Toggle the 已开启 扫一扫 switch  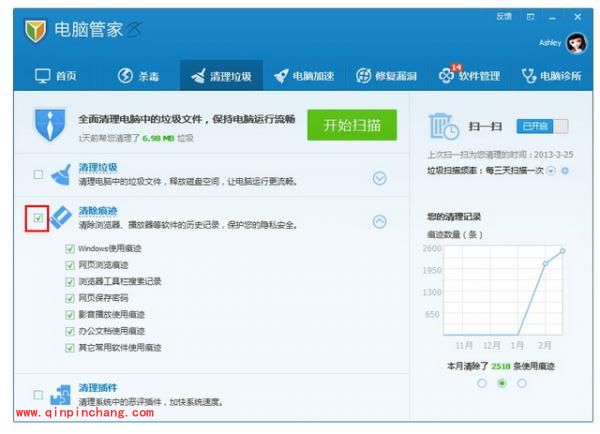click(x=542, y=126)
